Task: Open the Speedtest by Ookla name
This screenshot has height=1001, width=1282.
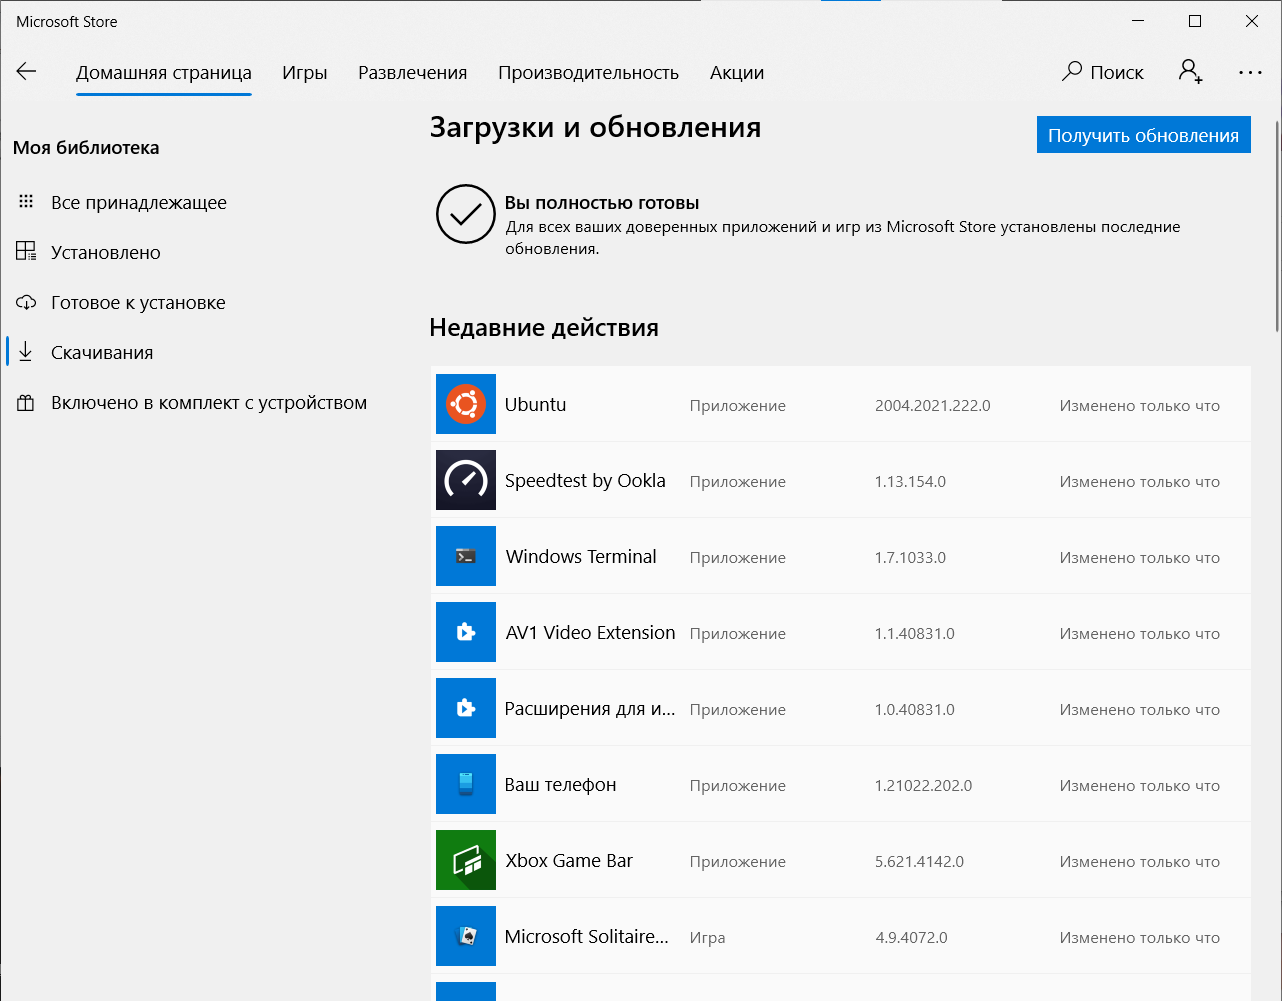Action: click(585, 480)
